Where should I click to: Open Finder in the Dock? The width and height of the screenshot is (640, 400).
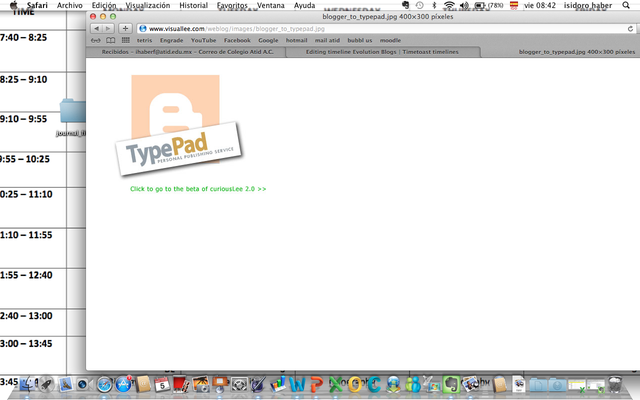point(28,384)
